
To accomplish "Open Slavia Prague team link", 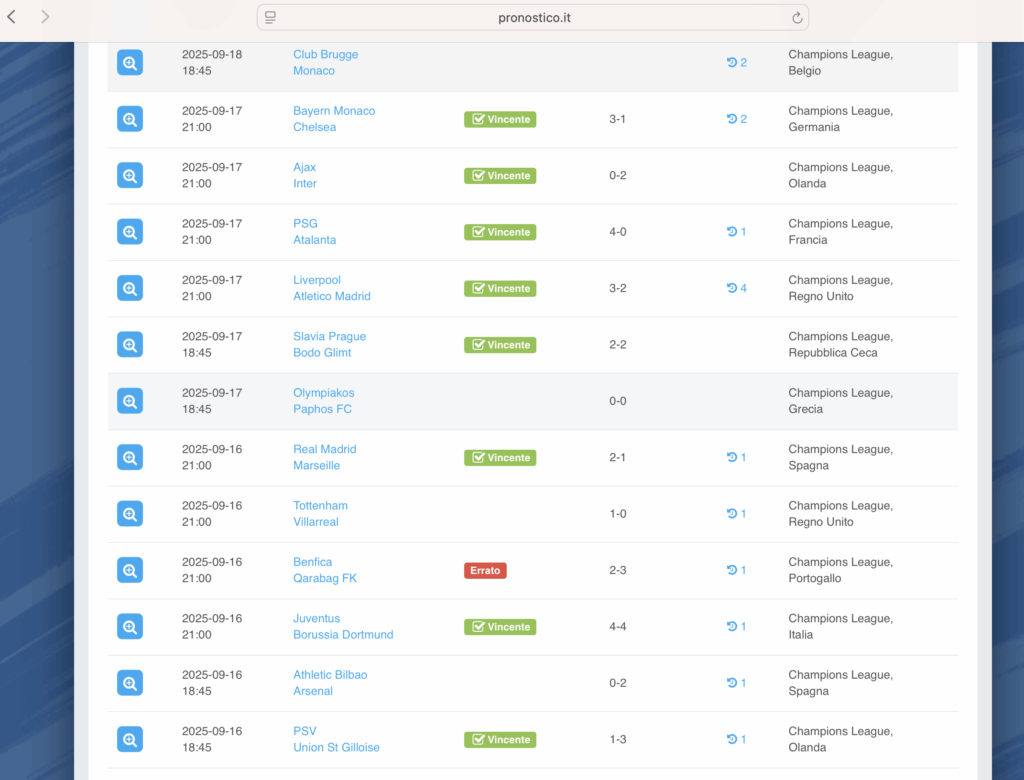I will point(329,336).
